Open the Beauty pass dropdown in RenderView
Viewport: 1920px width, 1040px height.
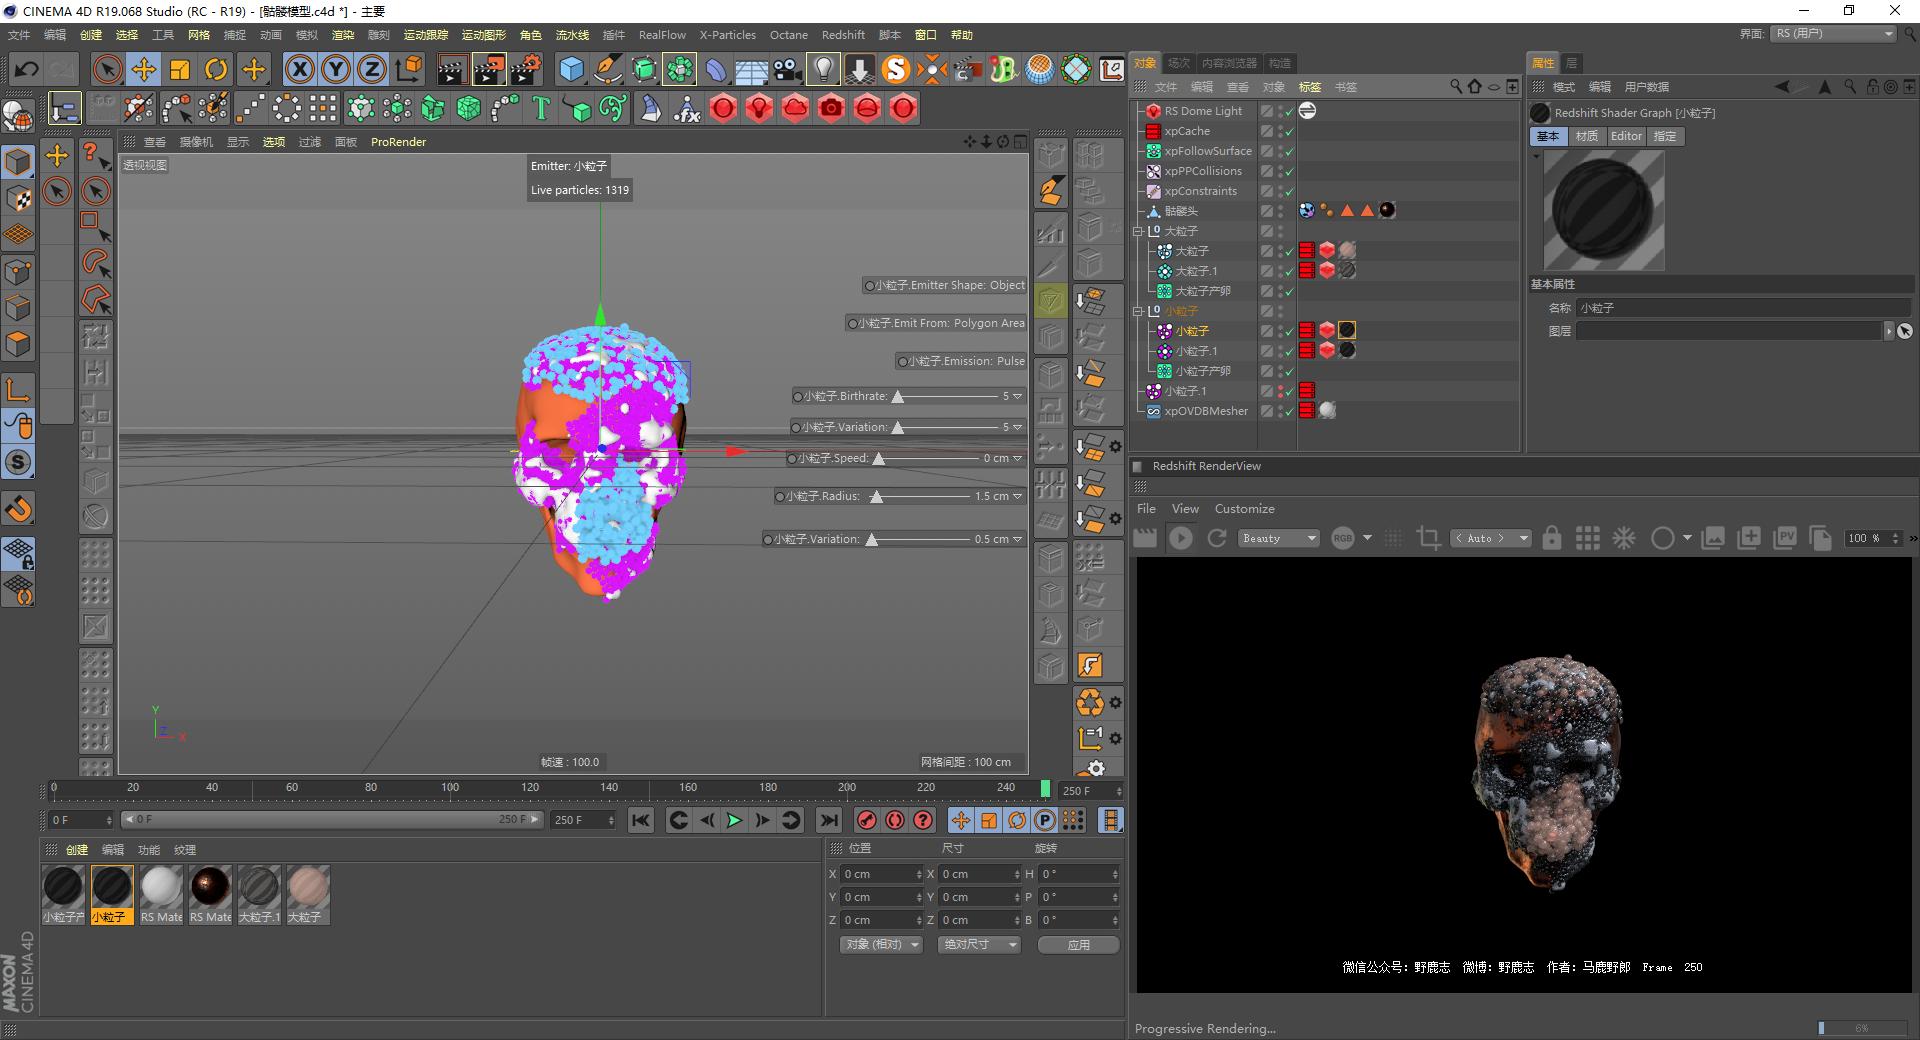pos(1278,538)
